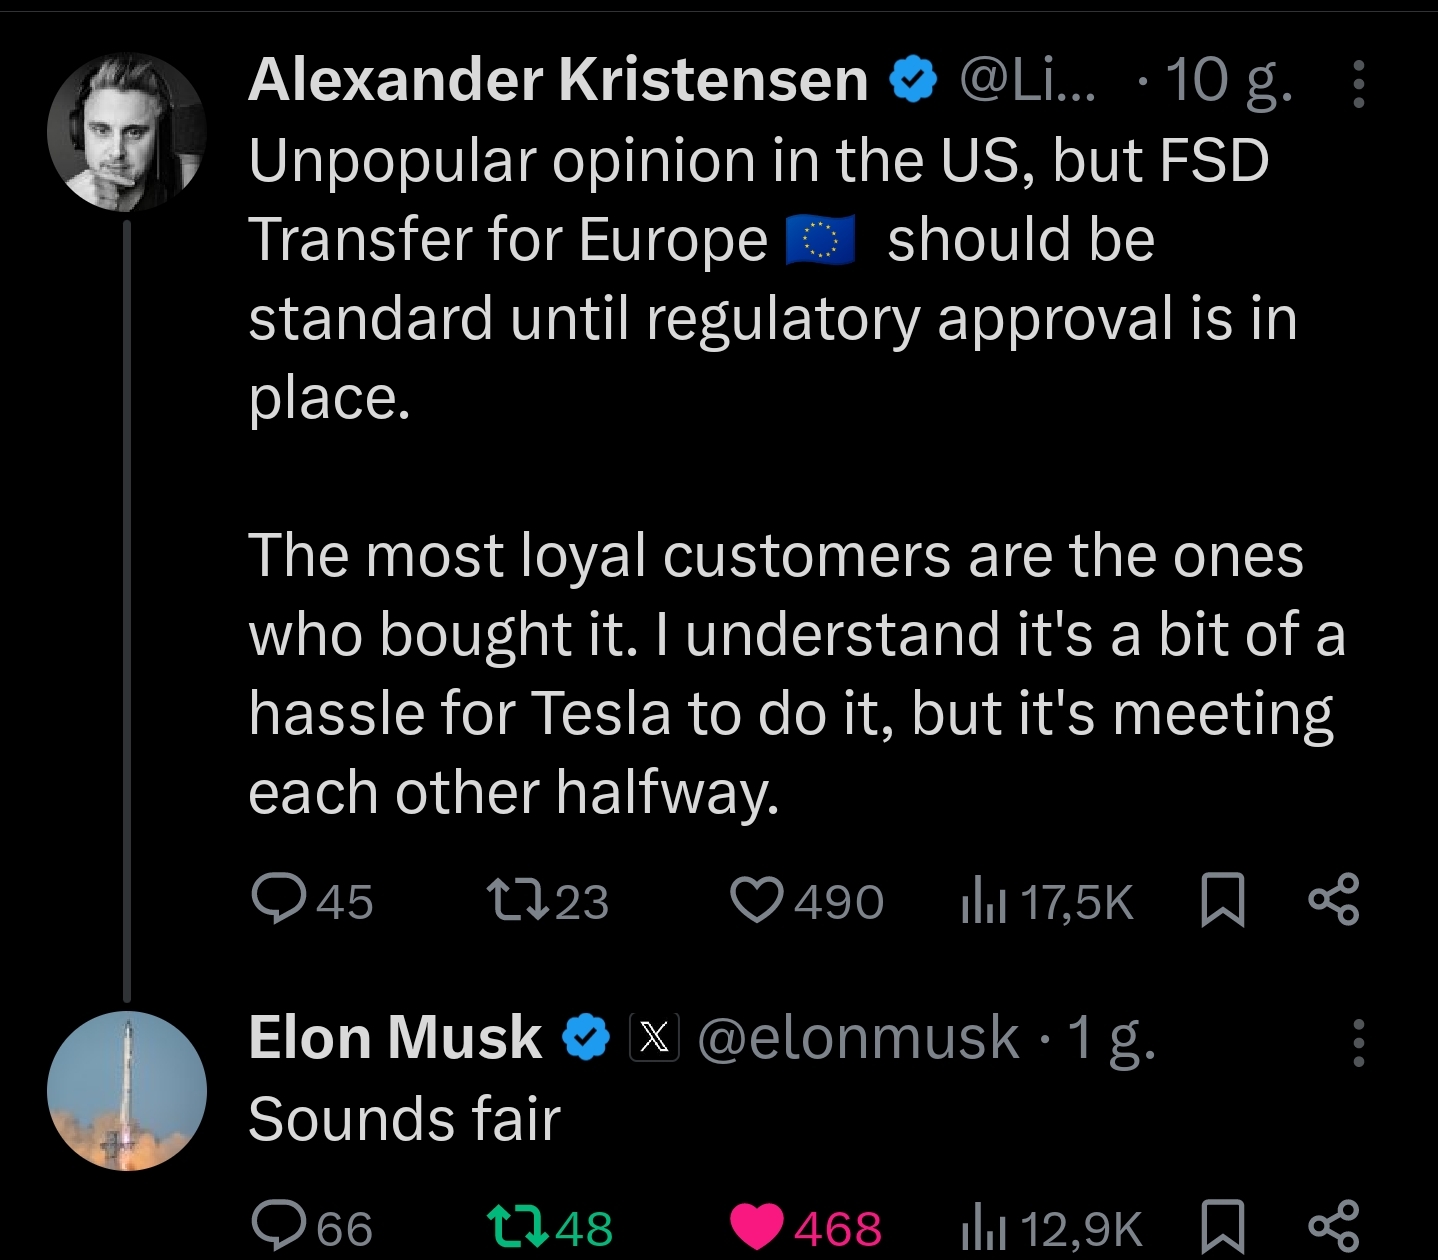This screenshot has height=1260, width=1438.
Task: Share Elon Musk's reply
Action: click(1334, 1226)
